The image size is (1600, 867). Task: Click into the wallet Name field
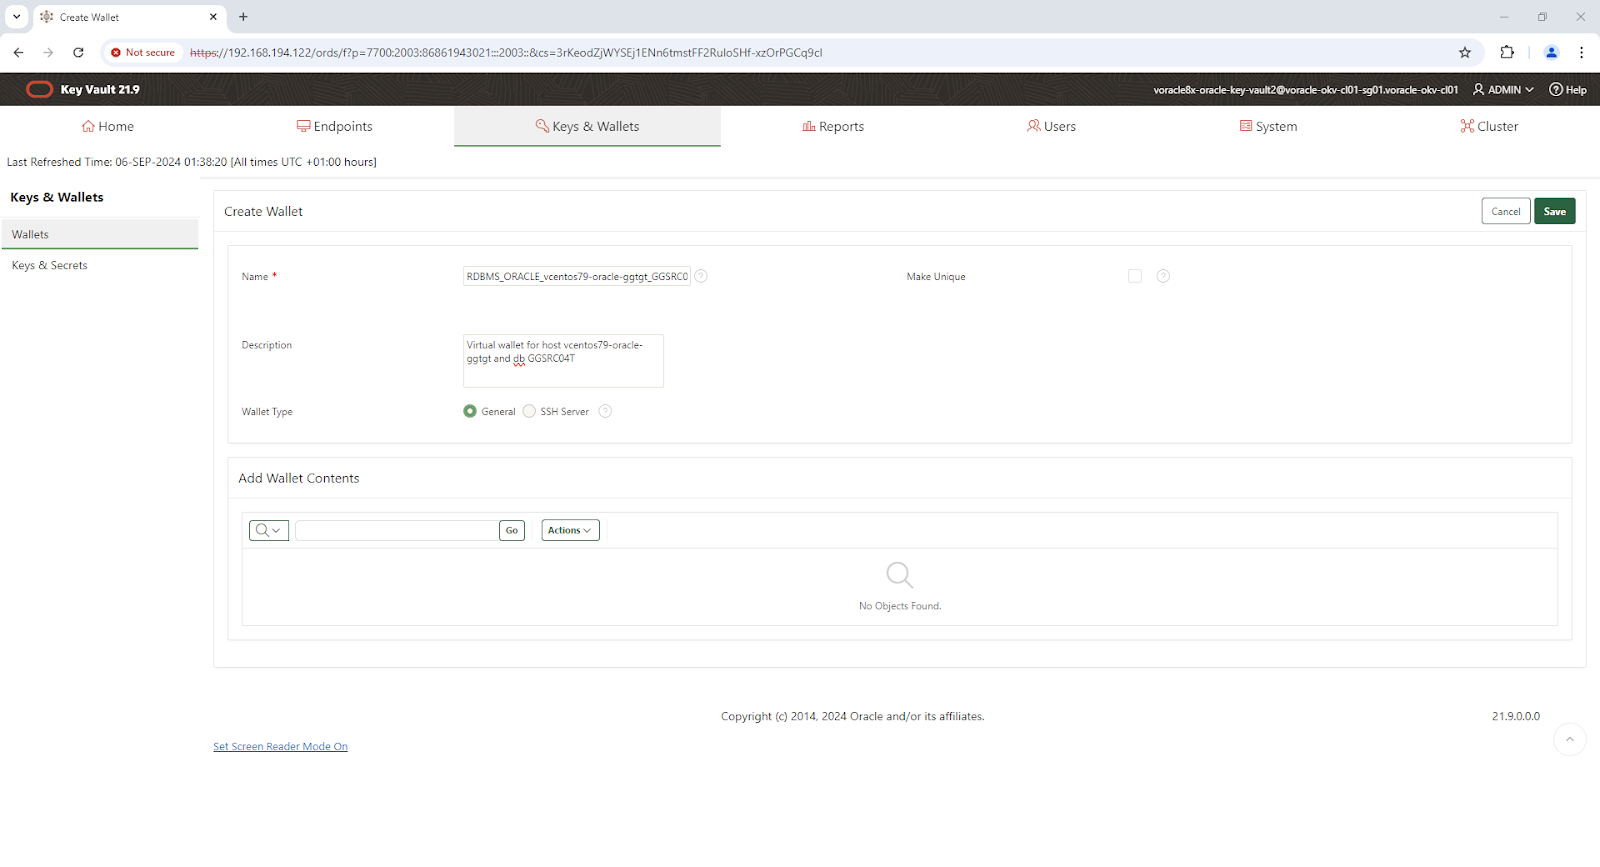576,276
